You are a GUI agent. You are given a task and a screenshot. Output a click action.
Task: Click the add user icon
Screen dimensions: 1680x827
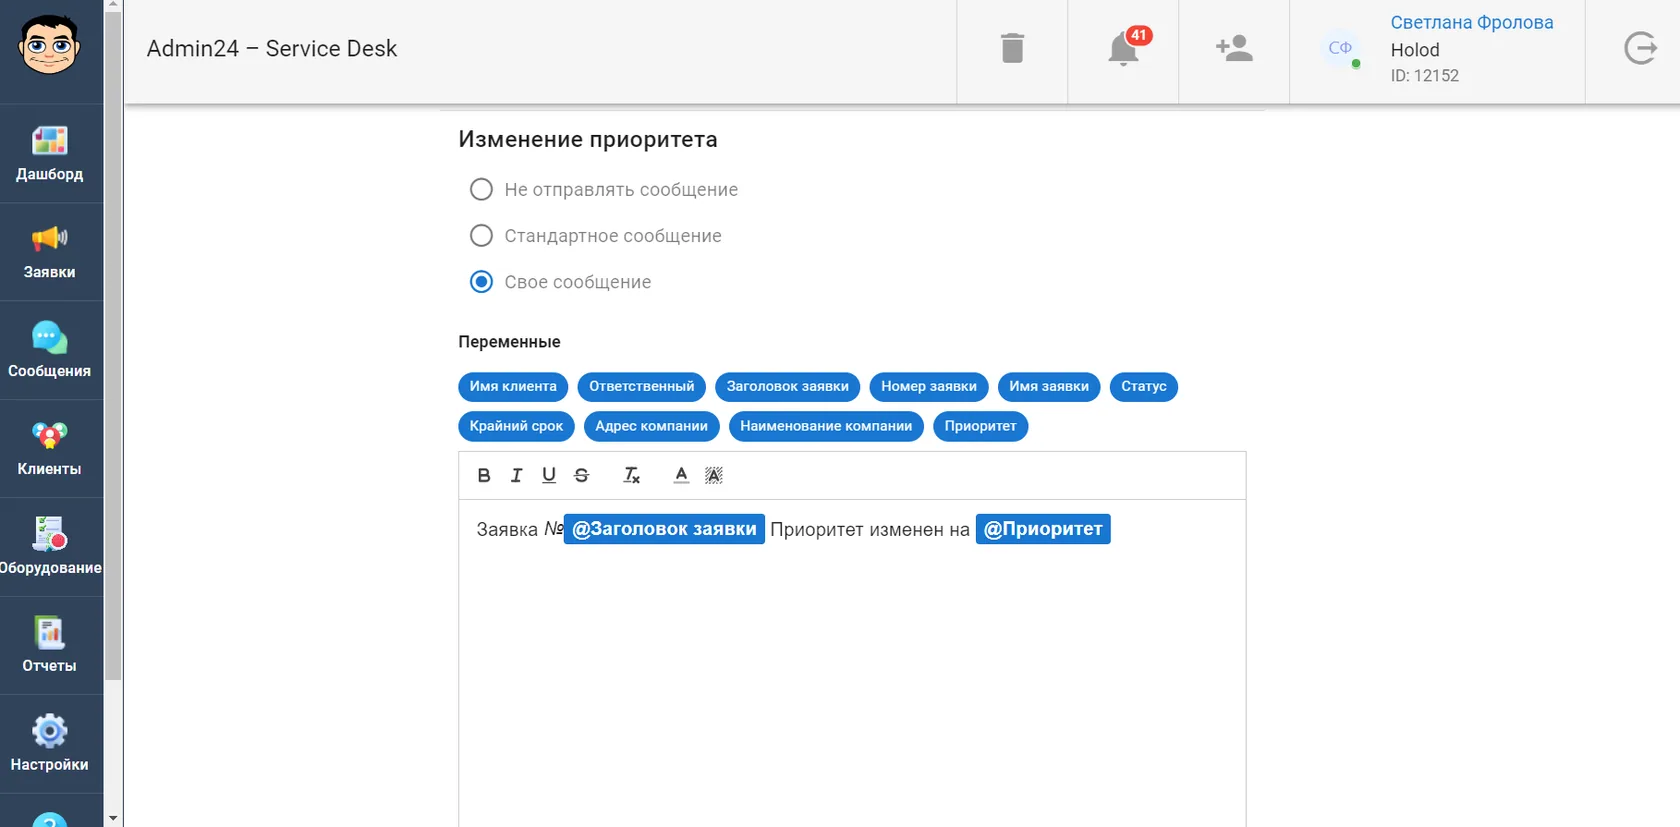pyautogui.click(x=1234, y=48)
